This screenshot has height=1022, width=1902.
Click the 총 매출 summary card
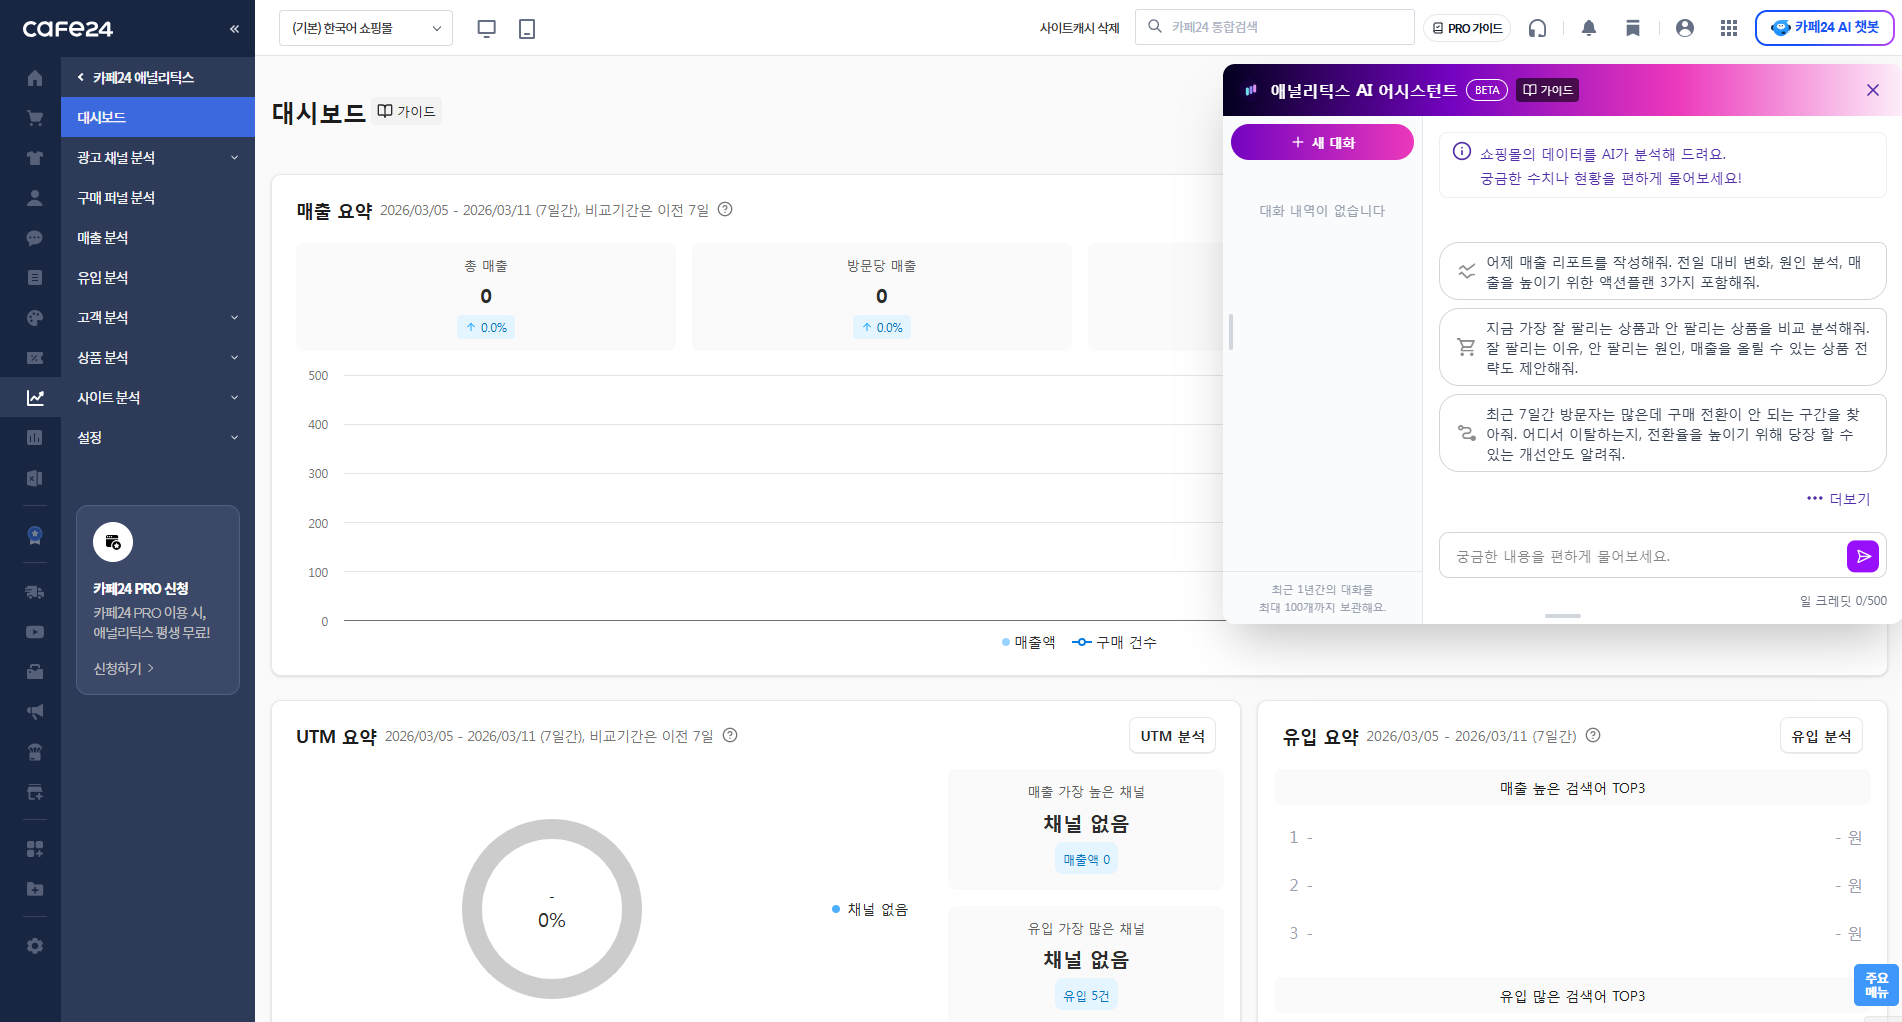point(486,296)
